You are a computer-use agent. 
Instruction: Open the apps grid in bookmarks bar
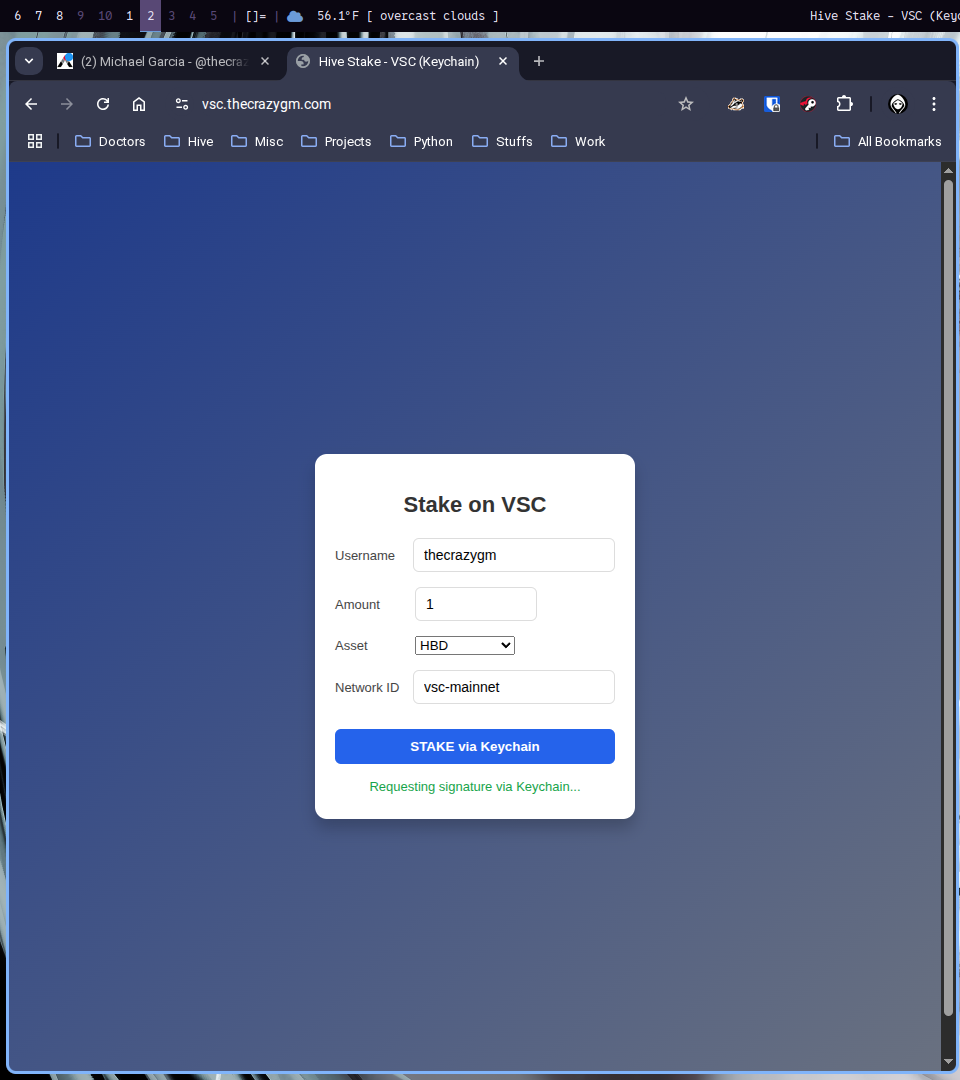[35, 141]
